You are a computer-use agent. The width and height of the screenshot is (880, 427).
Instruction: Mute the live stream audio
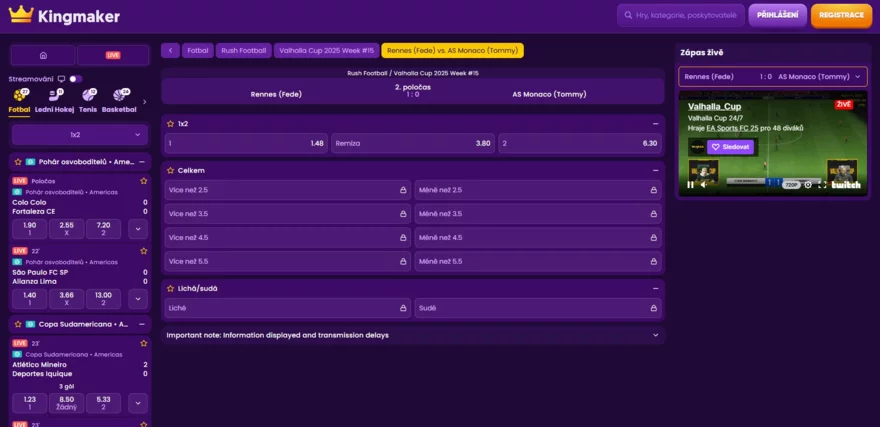click(x=704, y=185)
